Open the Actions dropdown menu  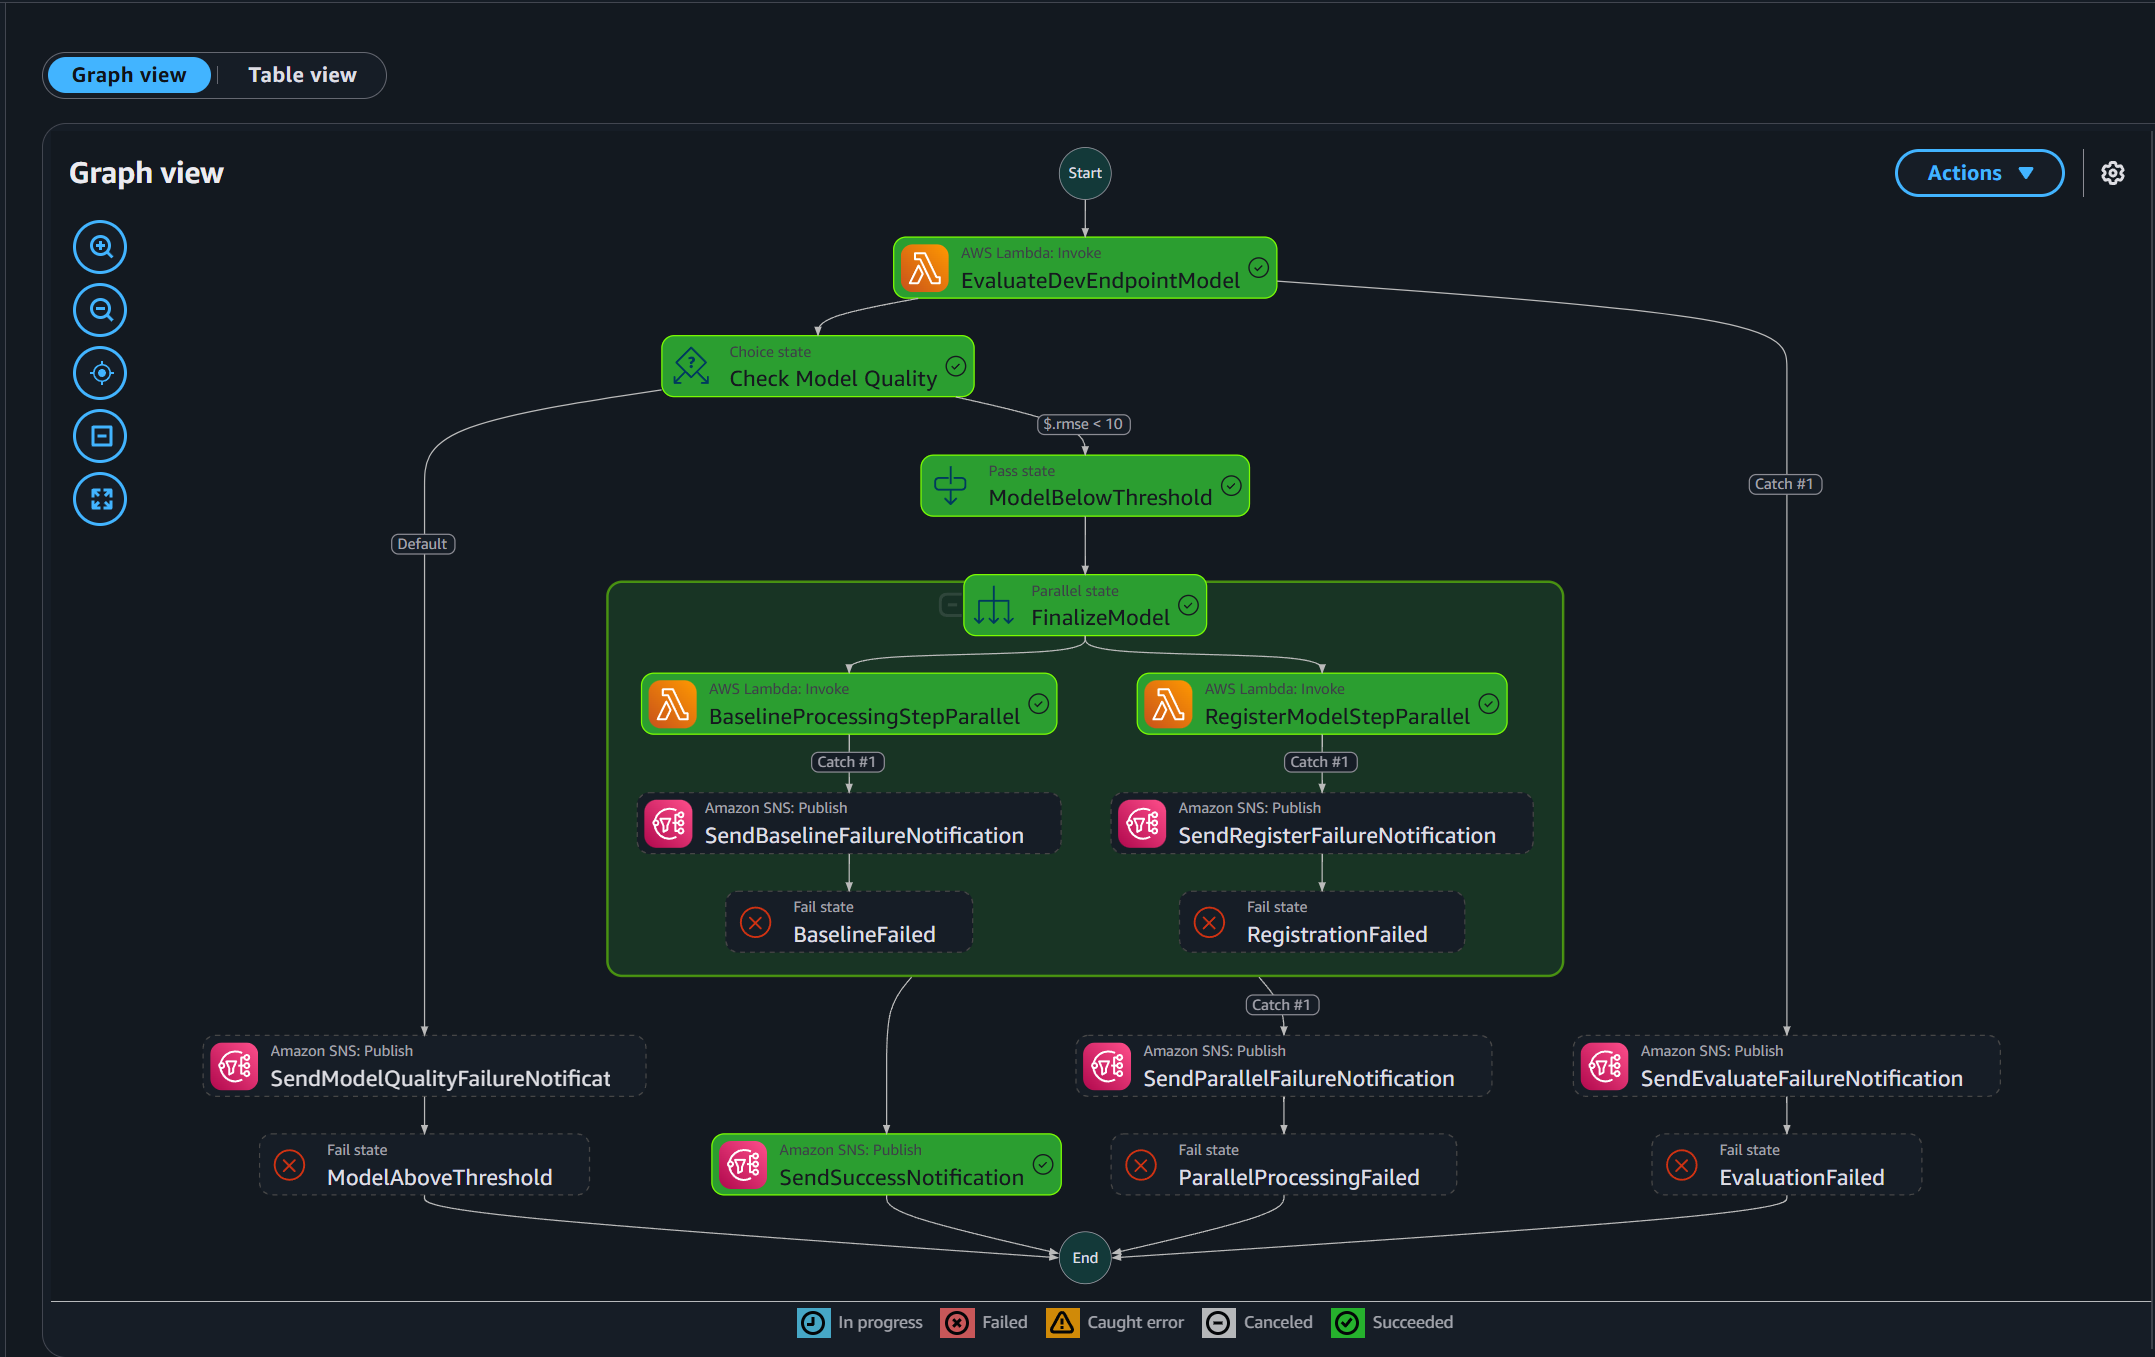pyautogui.click(x=1979, y=173)
